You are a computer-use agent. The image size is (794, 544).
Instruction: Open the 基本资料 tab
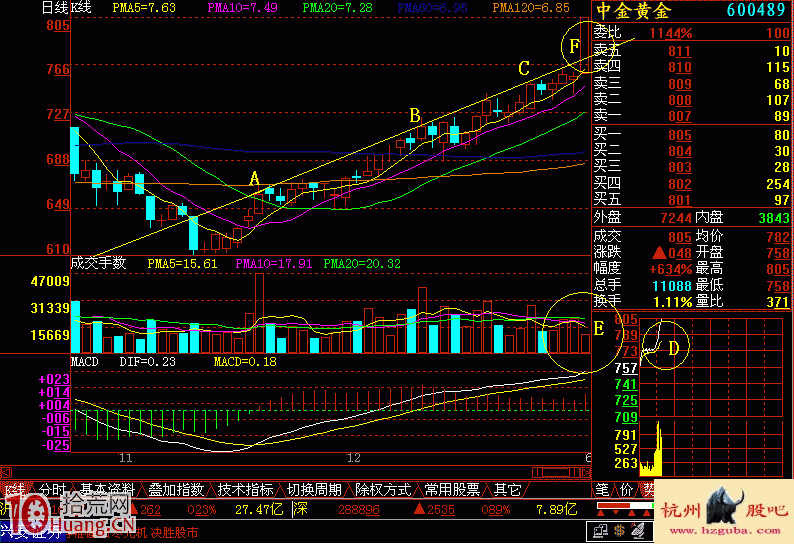[107, 489]
